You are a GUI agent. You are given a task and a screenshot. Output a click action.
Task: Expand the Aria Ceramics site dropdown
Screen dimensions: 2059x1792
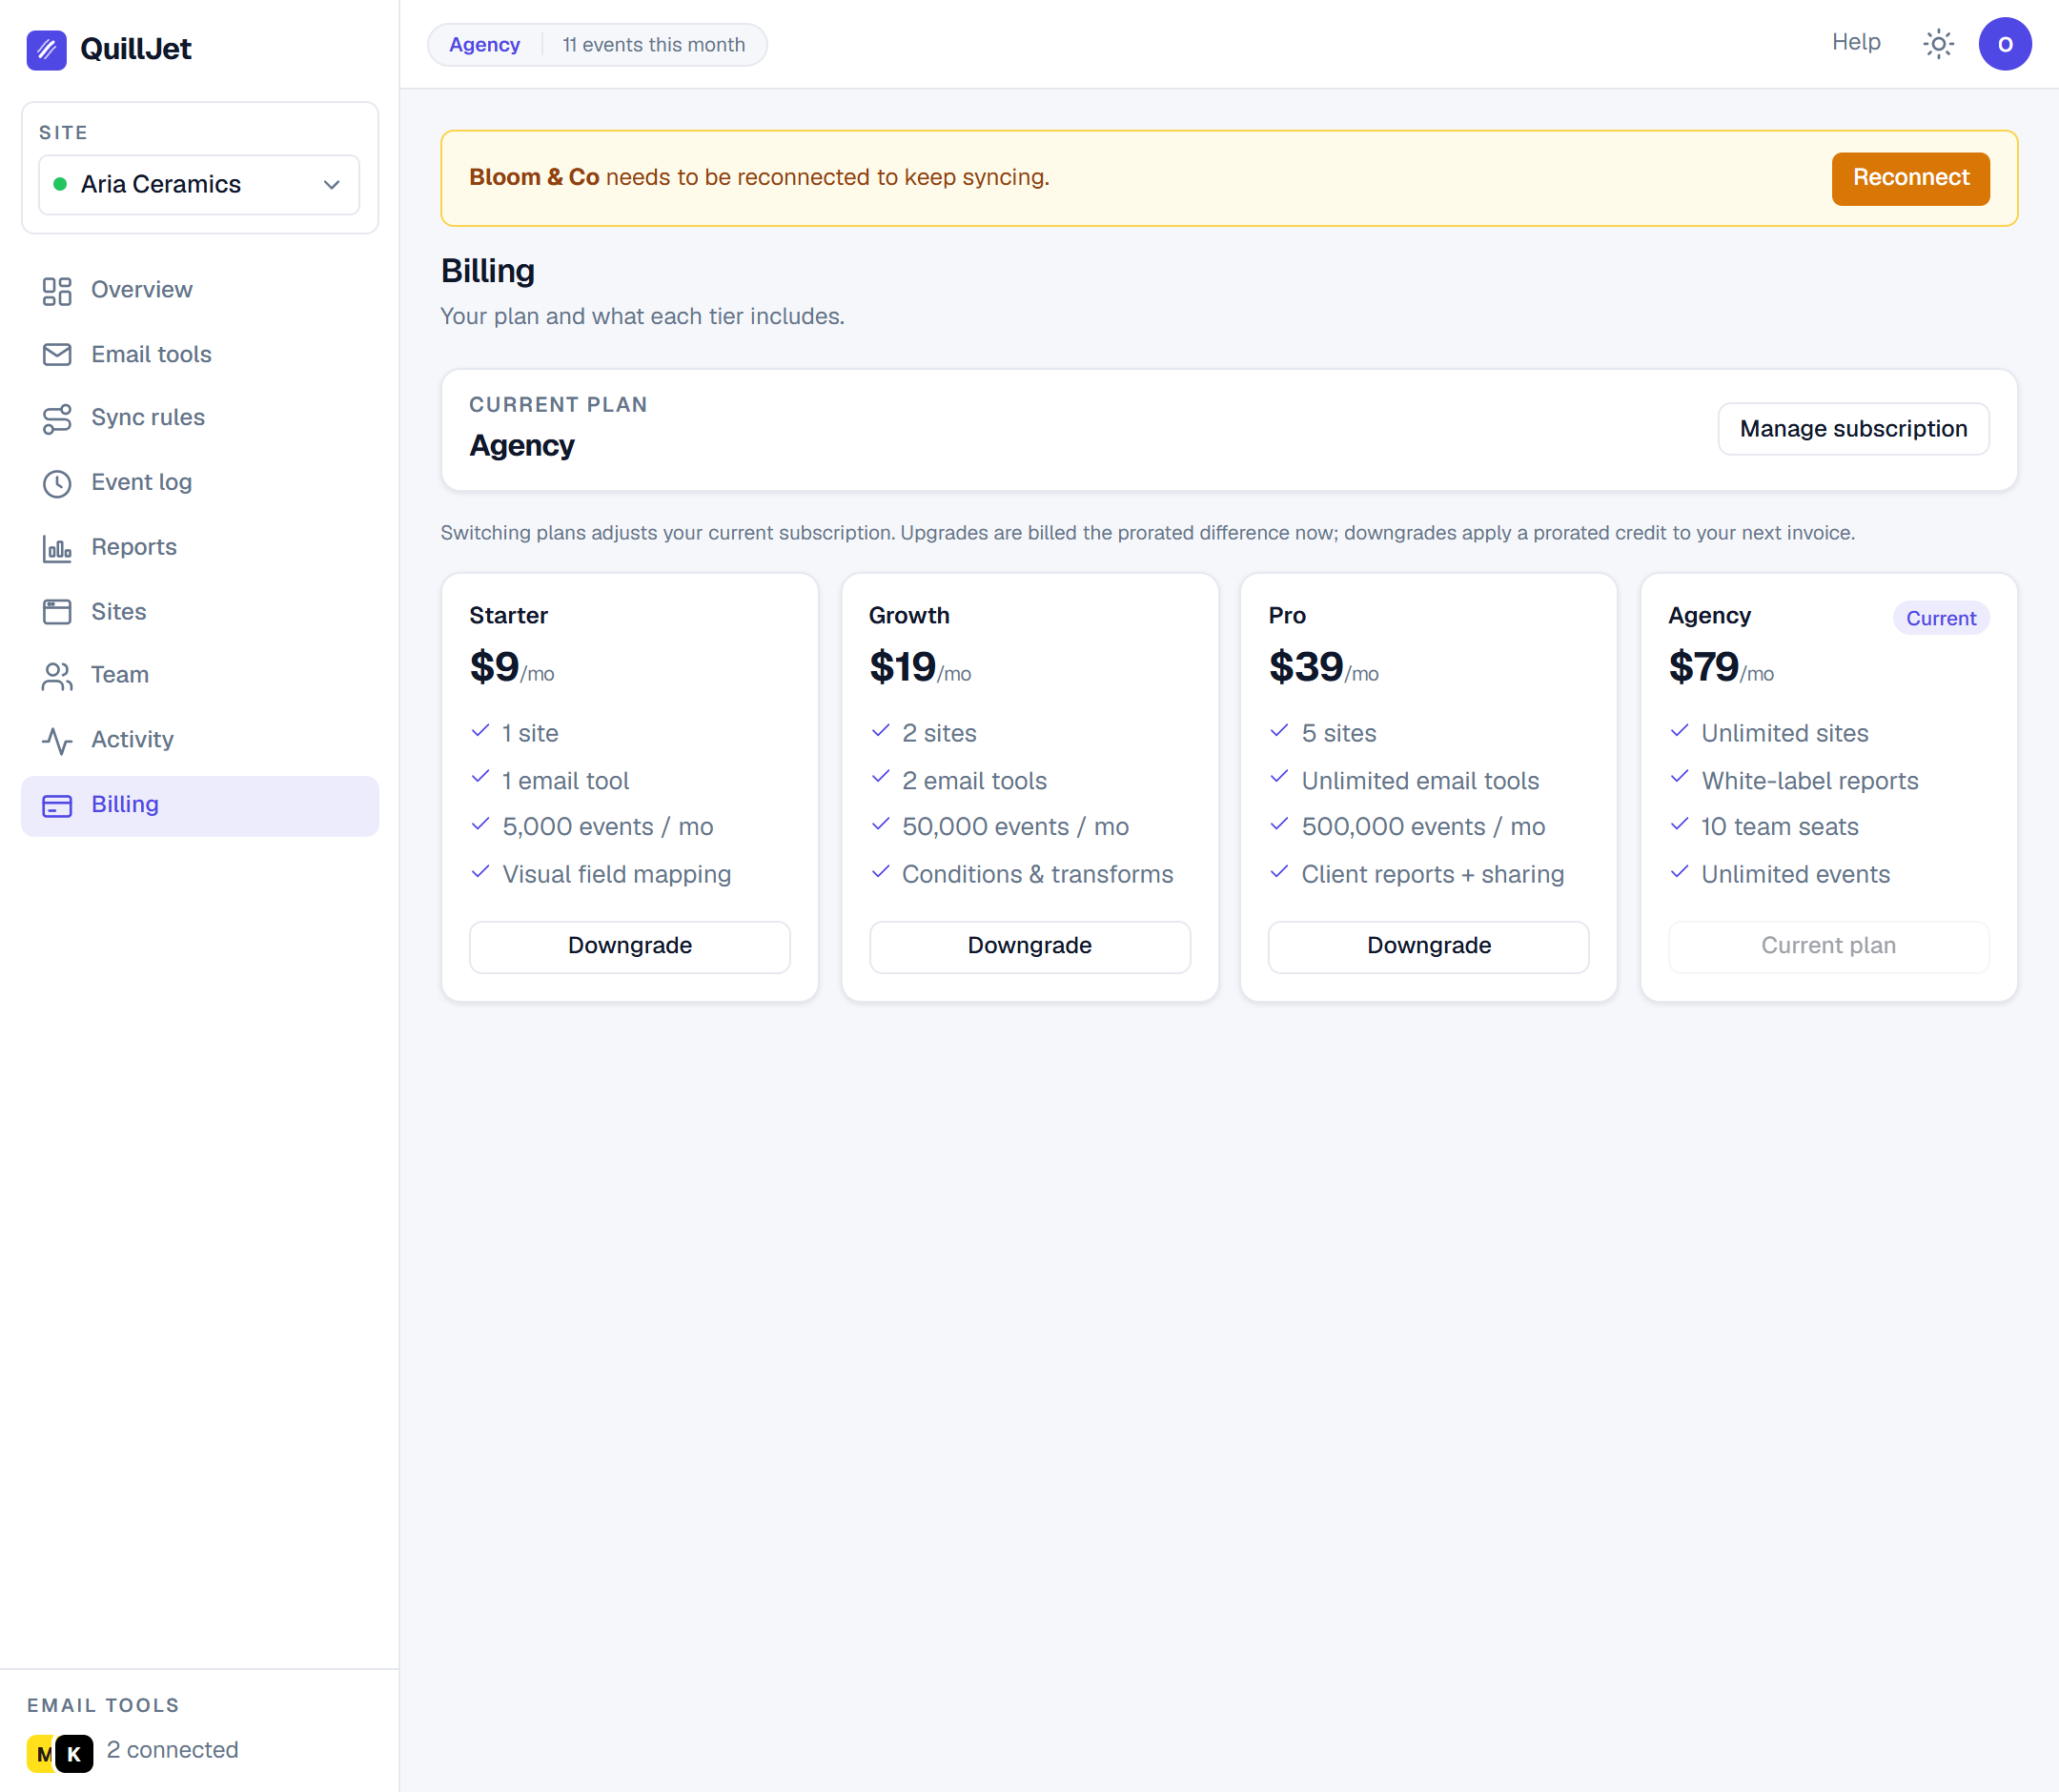click(199, 184)
